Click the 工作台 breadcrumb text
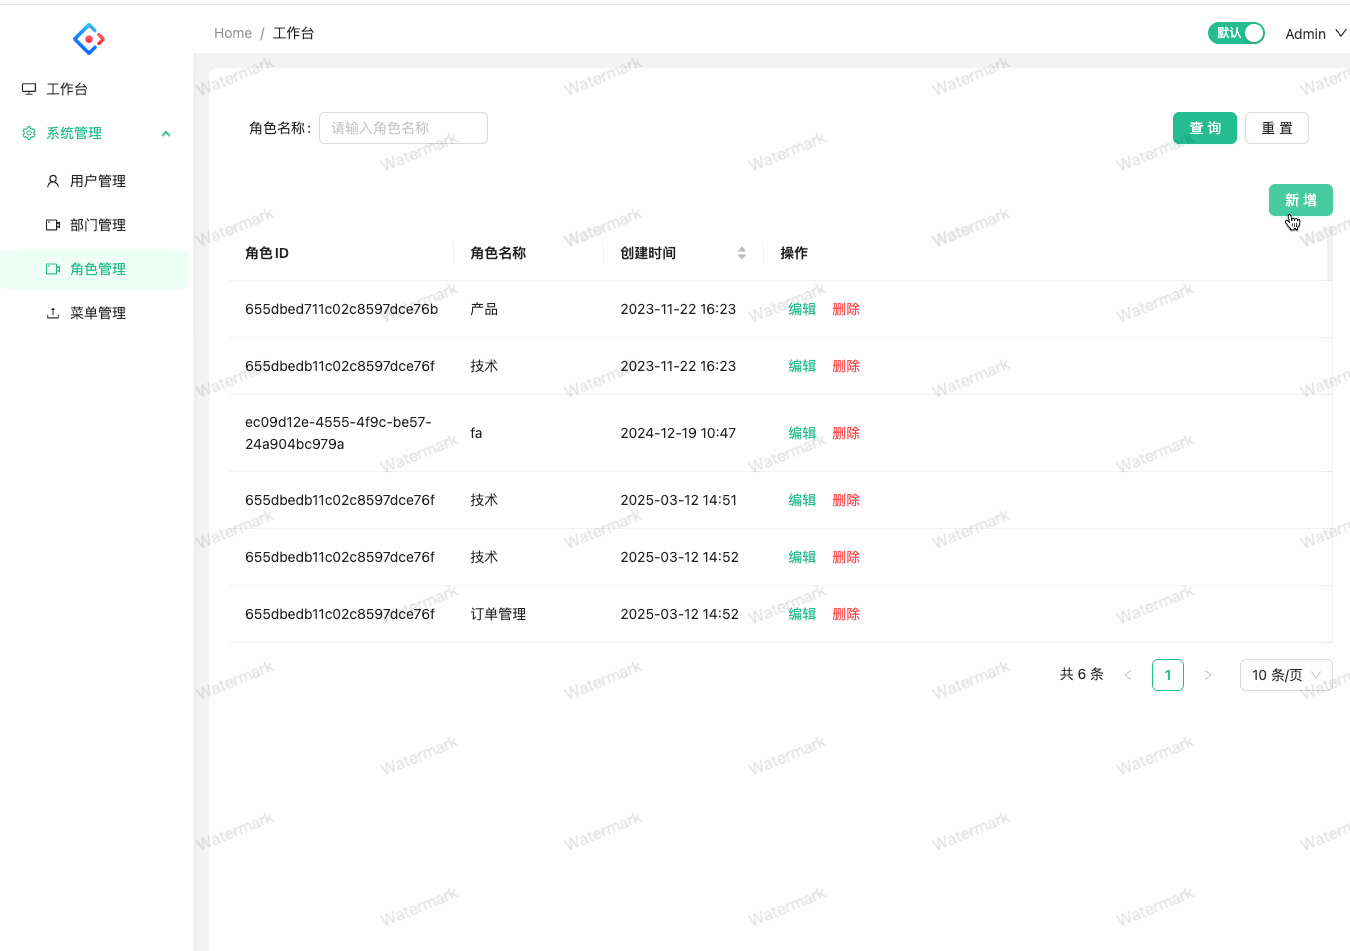The width and height of the screenshot is (1350, 951). [293, 33]
